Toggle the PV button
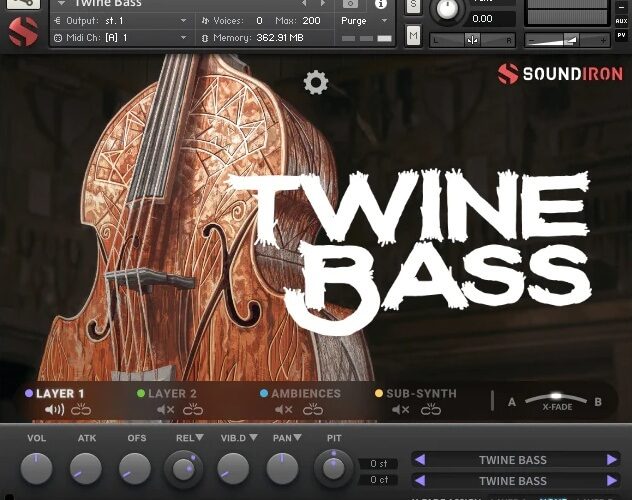The height and width of the screenshot is (500, 632). pos(621,35)
